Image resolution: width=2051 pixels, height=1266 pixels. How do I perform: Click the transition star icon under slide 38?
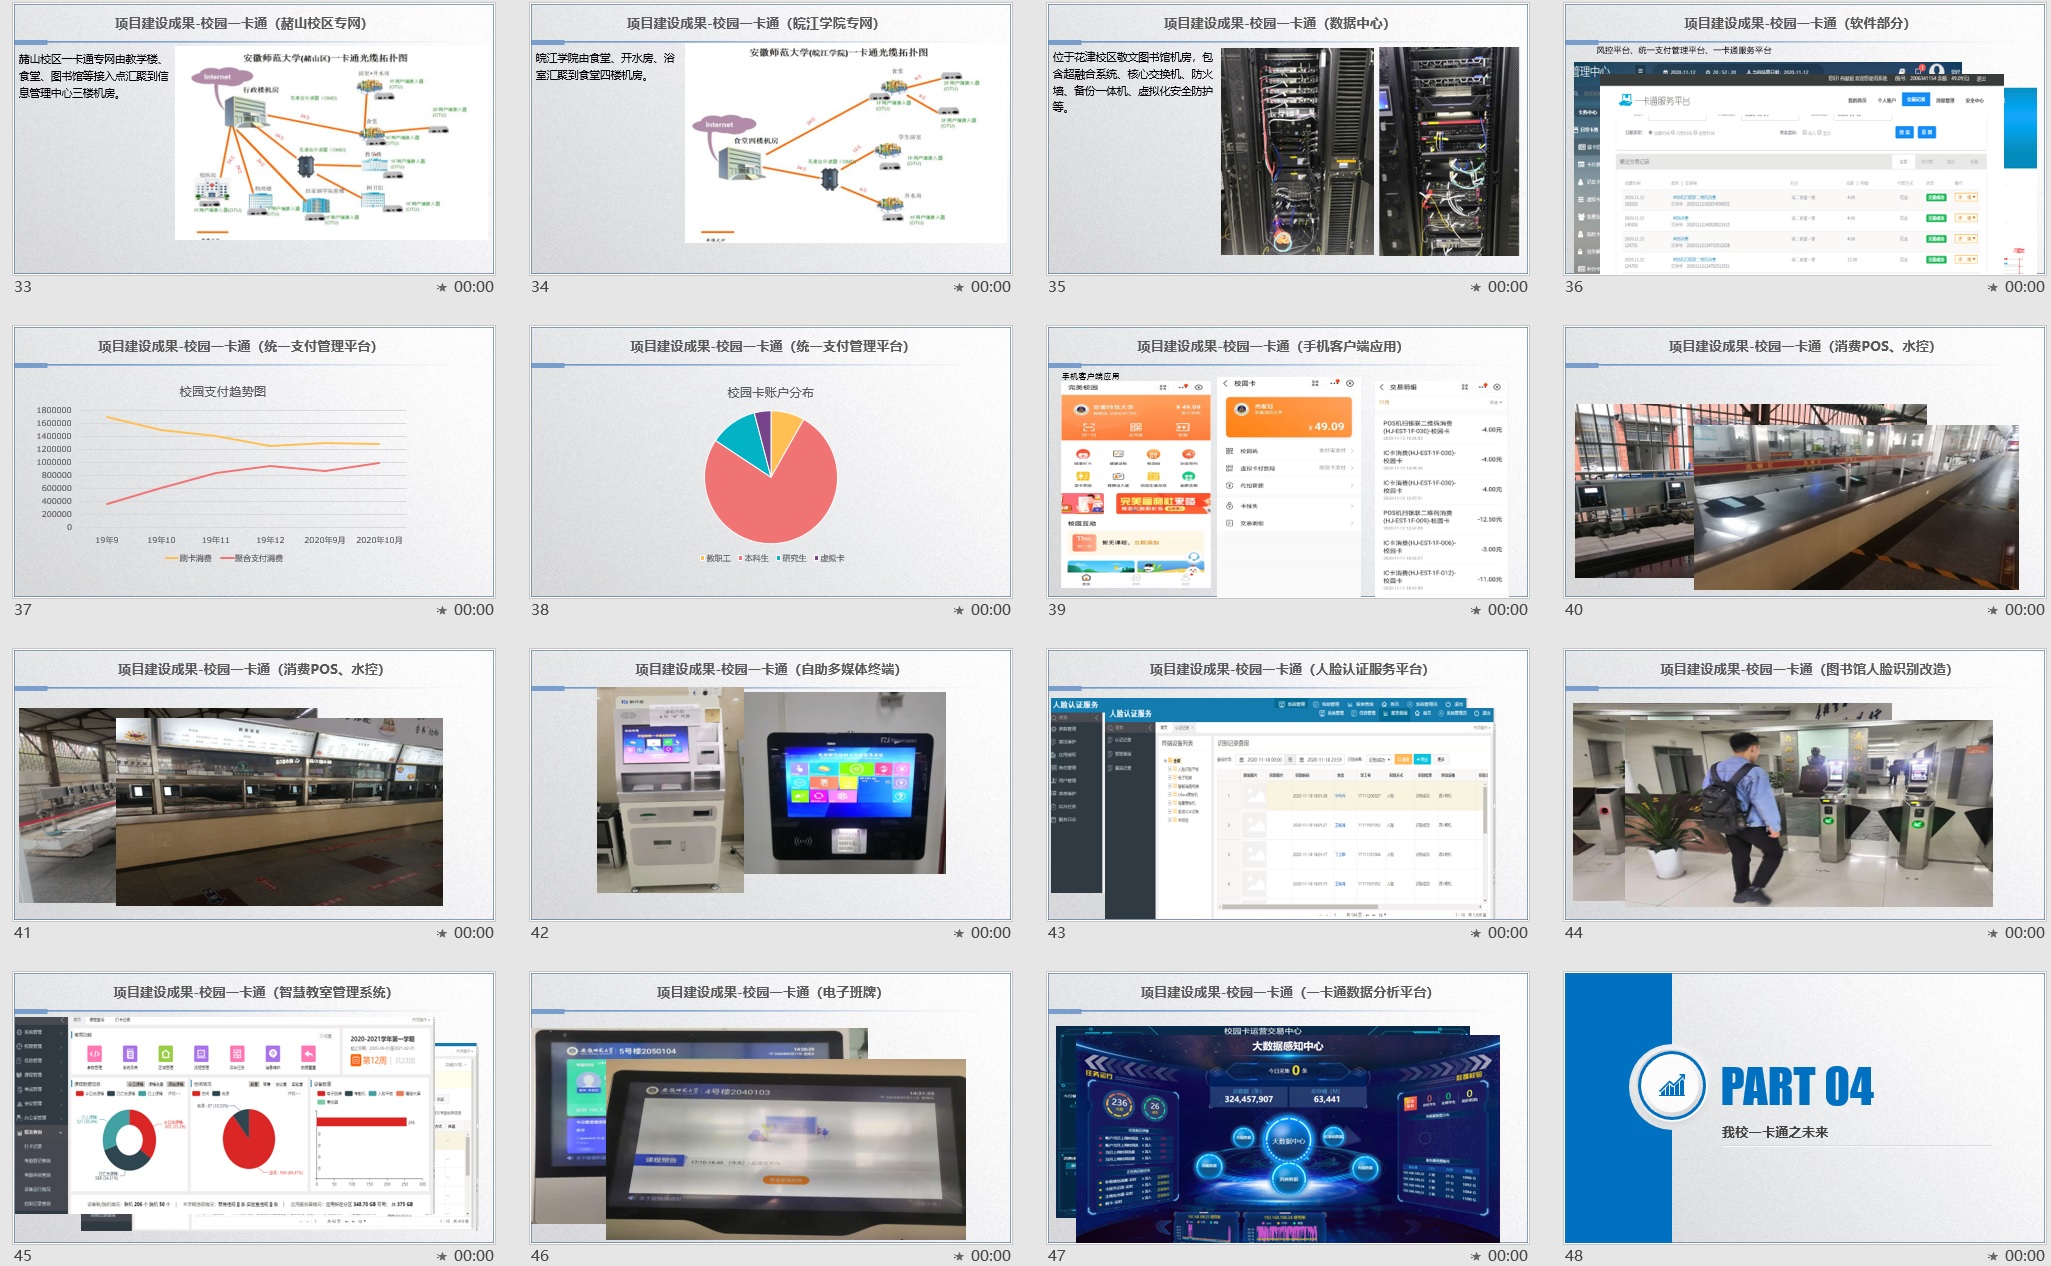[959, 610]
